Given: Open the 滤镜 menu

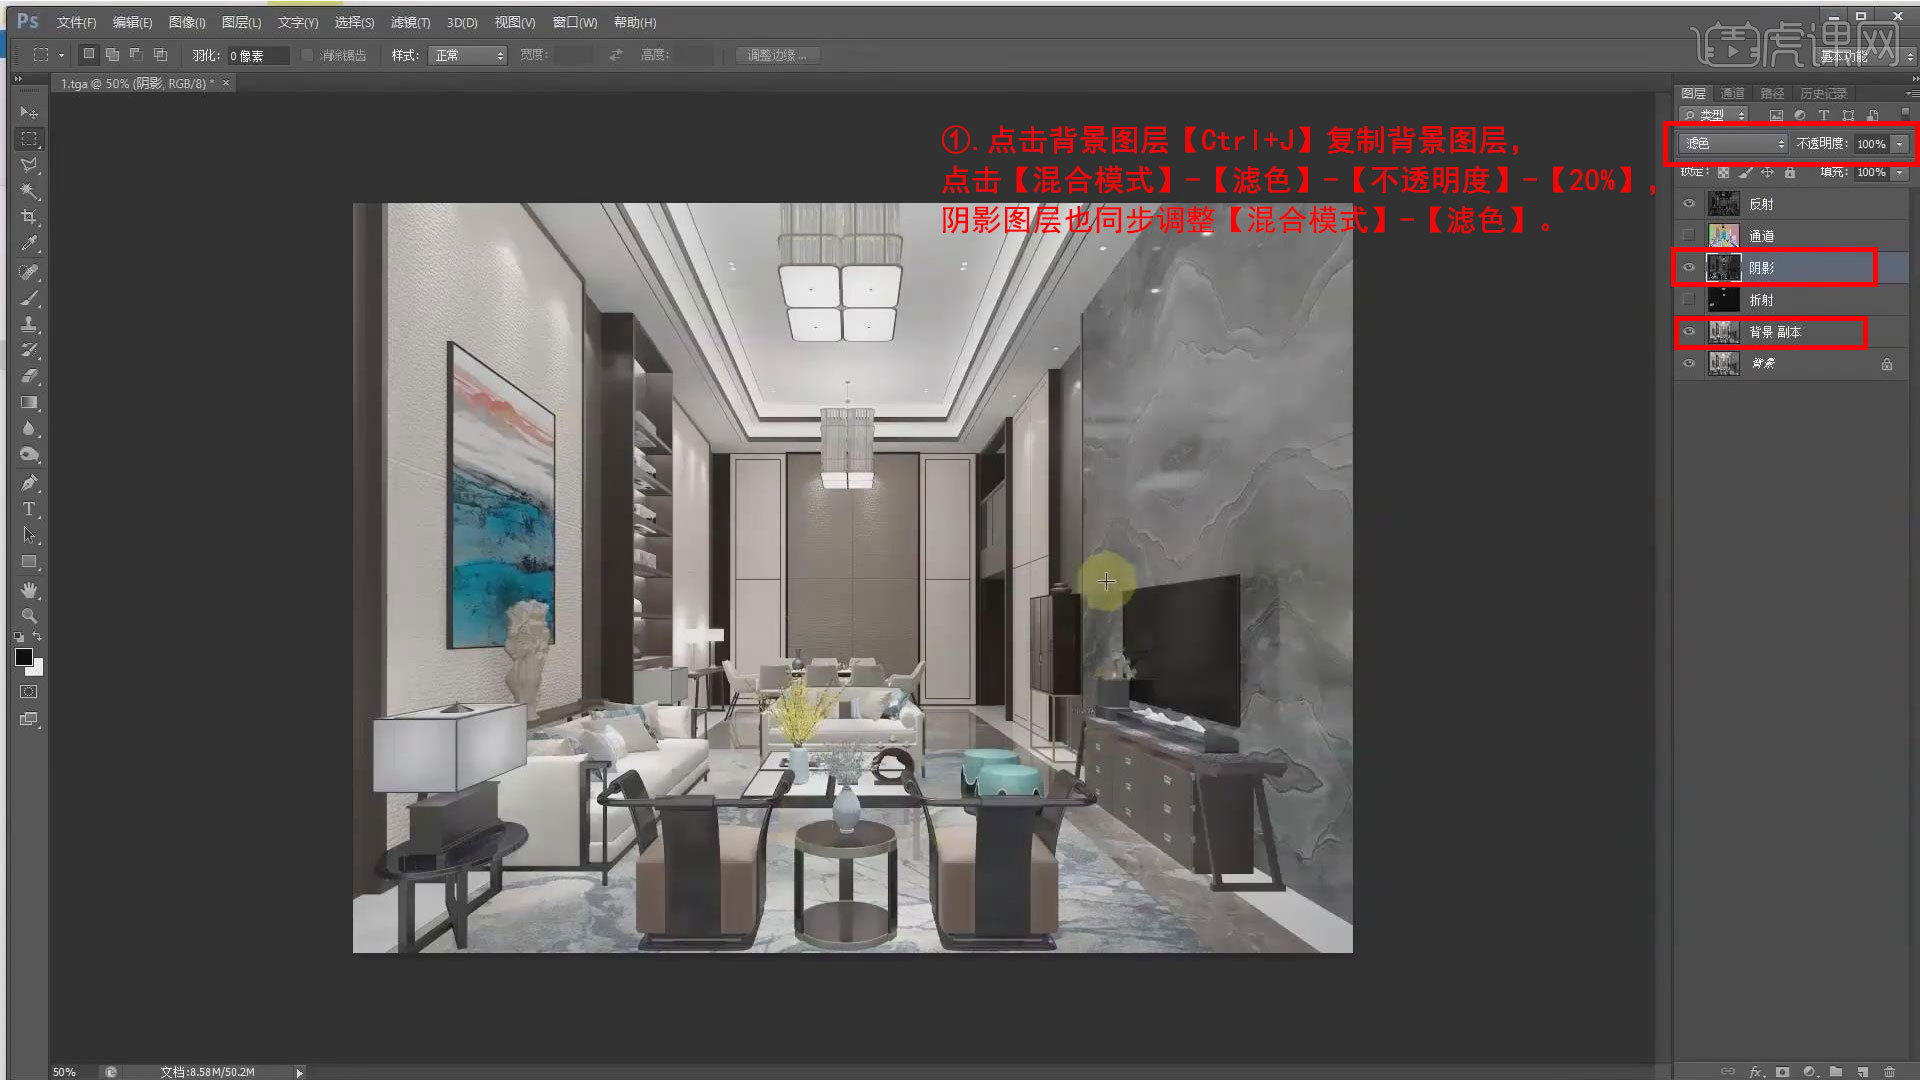Looking at the screenshot, I should click(409, 22).
